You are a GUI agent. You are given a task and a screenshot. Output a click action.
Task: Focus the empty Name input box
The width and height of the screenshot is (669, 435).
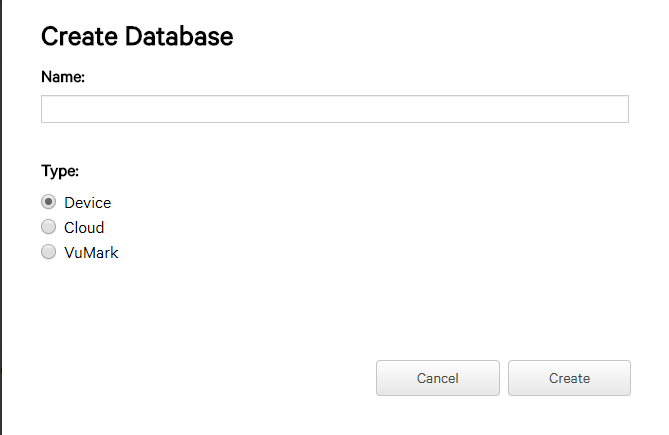pos(335,109)
